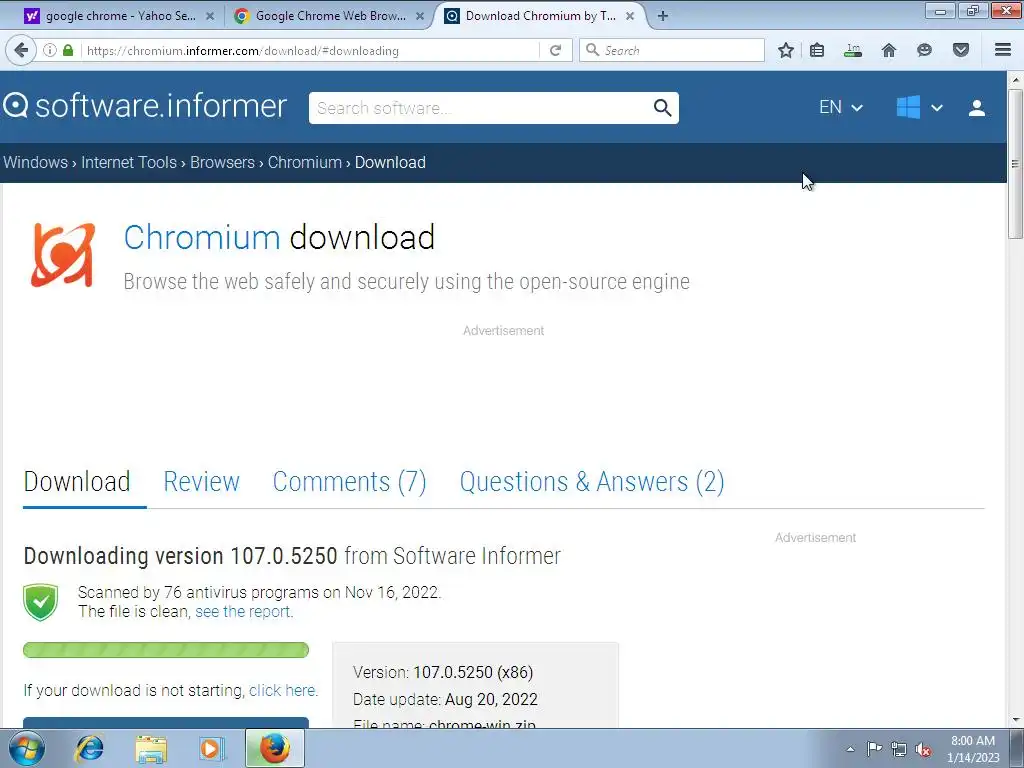Click current Download breadcrumb text
The width and height of the screenshot is (1024, 768).
click(391, 163)
